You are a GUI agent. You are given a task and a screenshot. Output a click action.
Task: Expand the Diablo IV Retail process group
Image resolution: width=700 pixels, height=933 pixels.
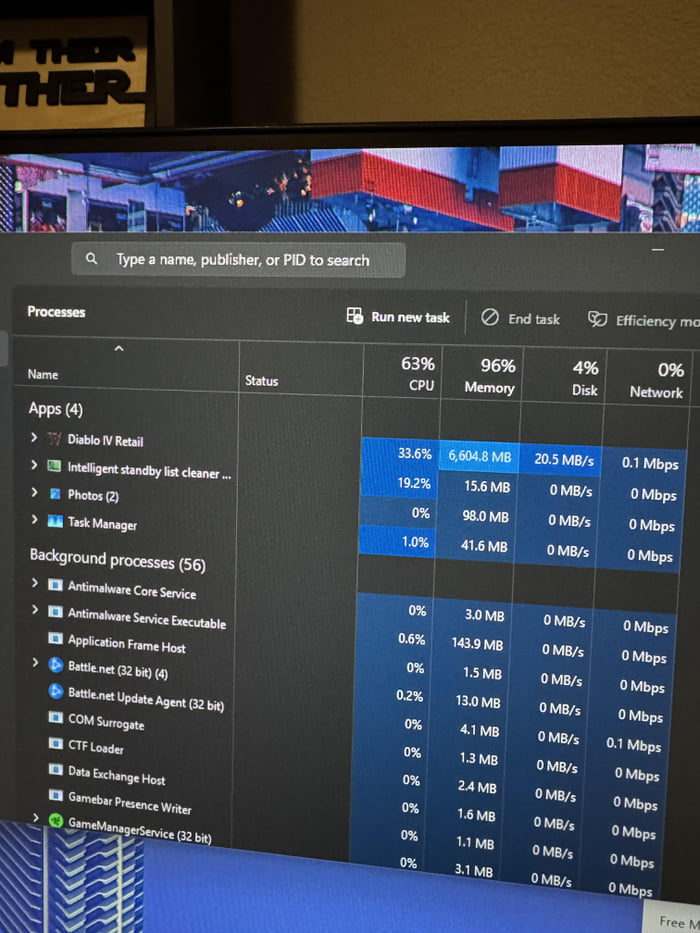(x=34, y=438)
